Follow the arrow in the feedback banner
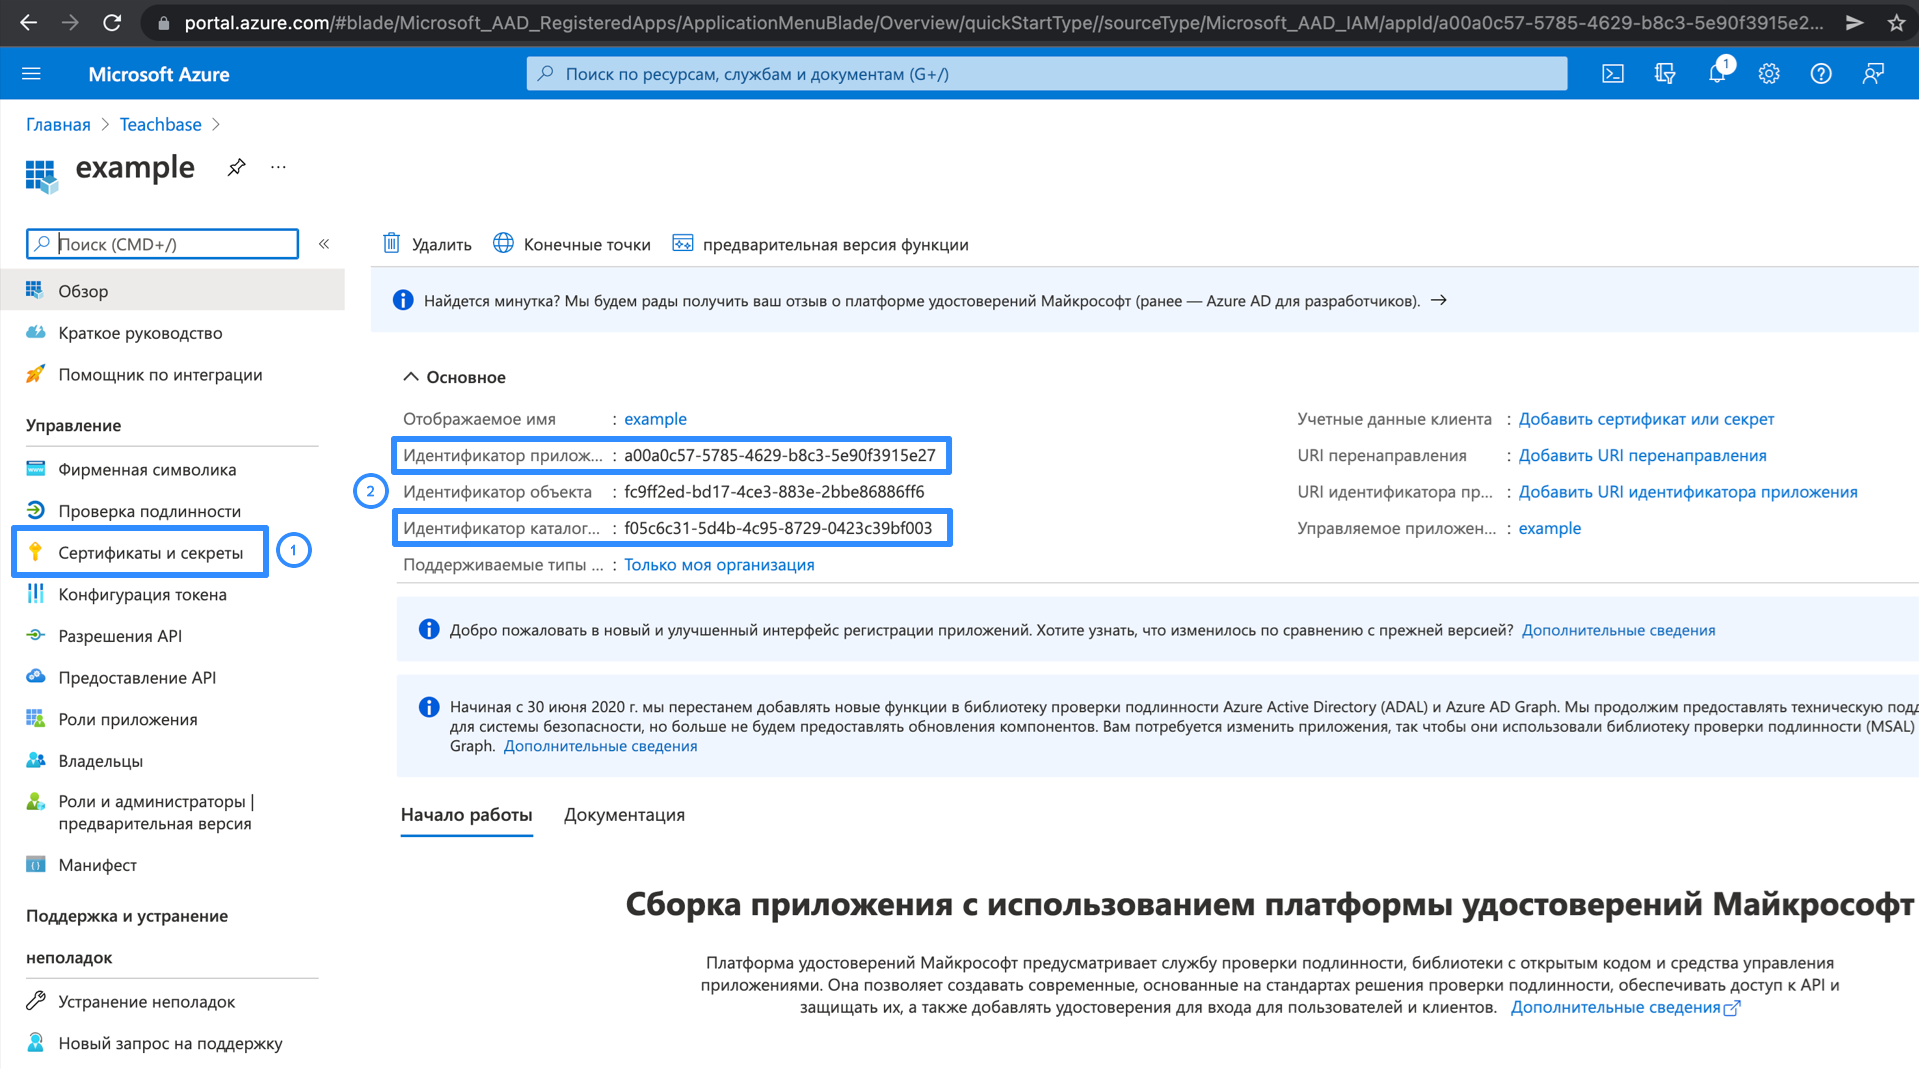This screenshot has height=1069, width=1919. pyautogui.click(x=1438, y=300)
